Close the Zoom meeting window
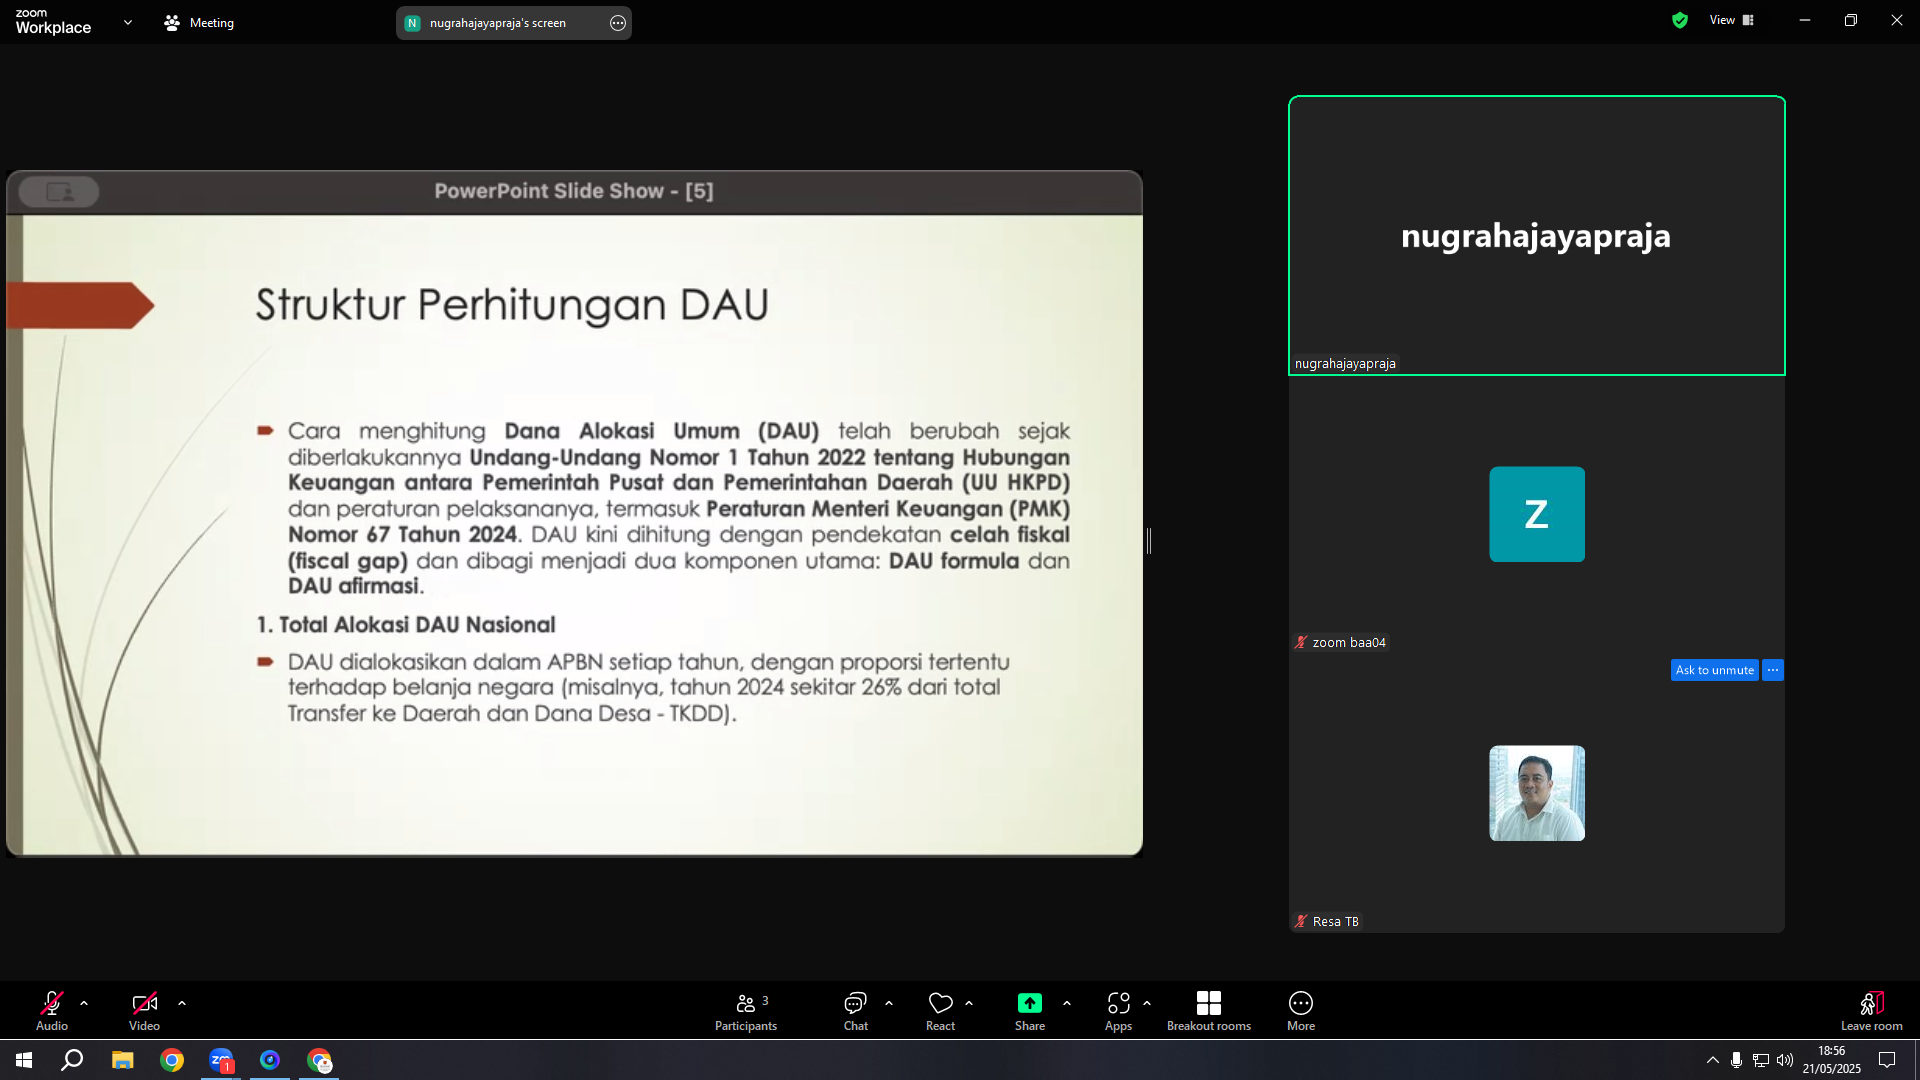The height and width of the screenshot is (1080, 1920). click(x=1897, y=20)
